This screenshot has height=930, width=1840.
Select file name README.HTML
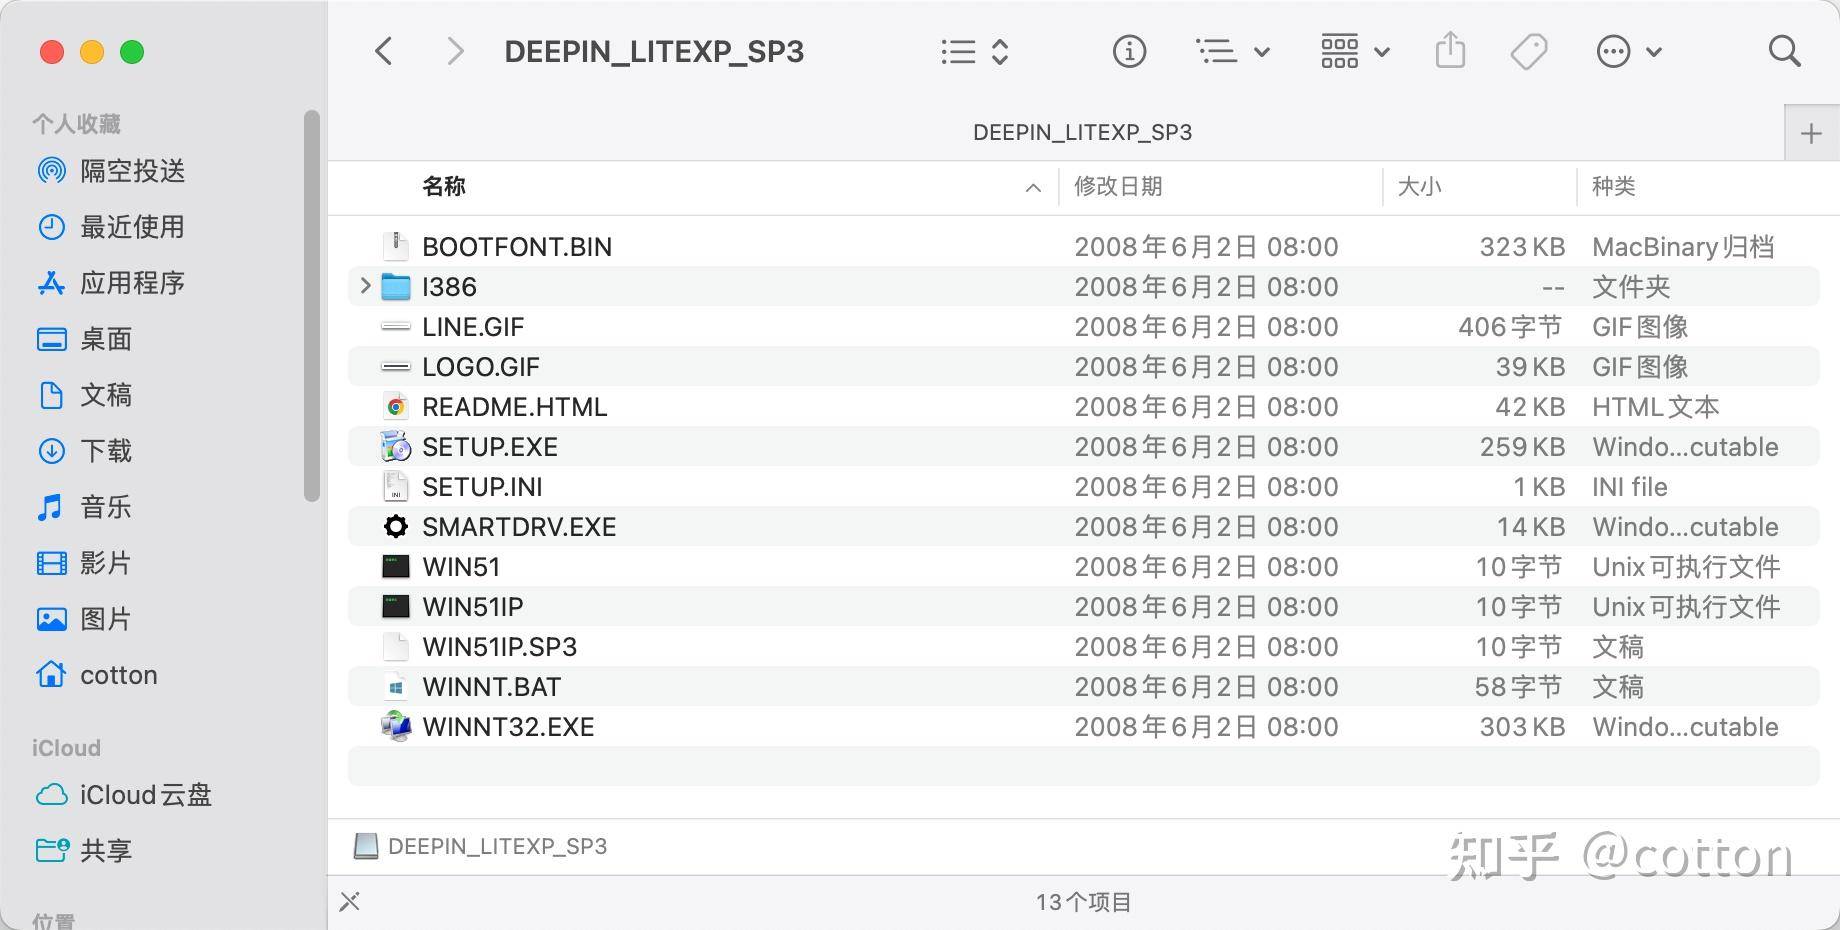(x=515, y=407)
